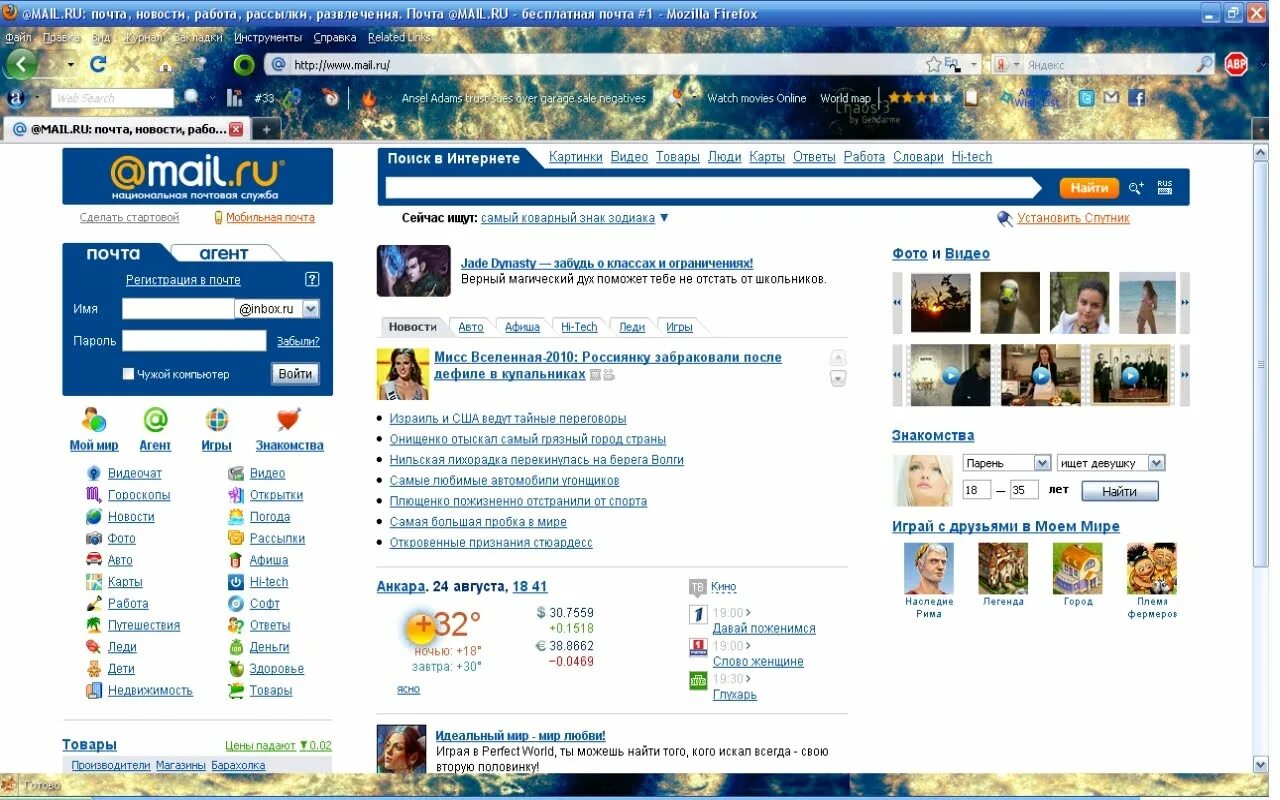1280x800 pixels.
Task: Click the flame icon in the toolbar
Action: point(369,98)
